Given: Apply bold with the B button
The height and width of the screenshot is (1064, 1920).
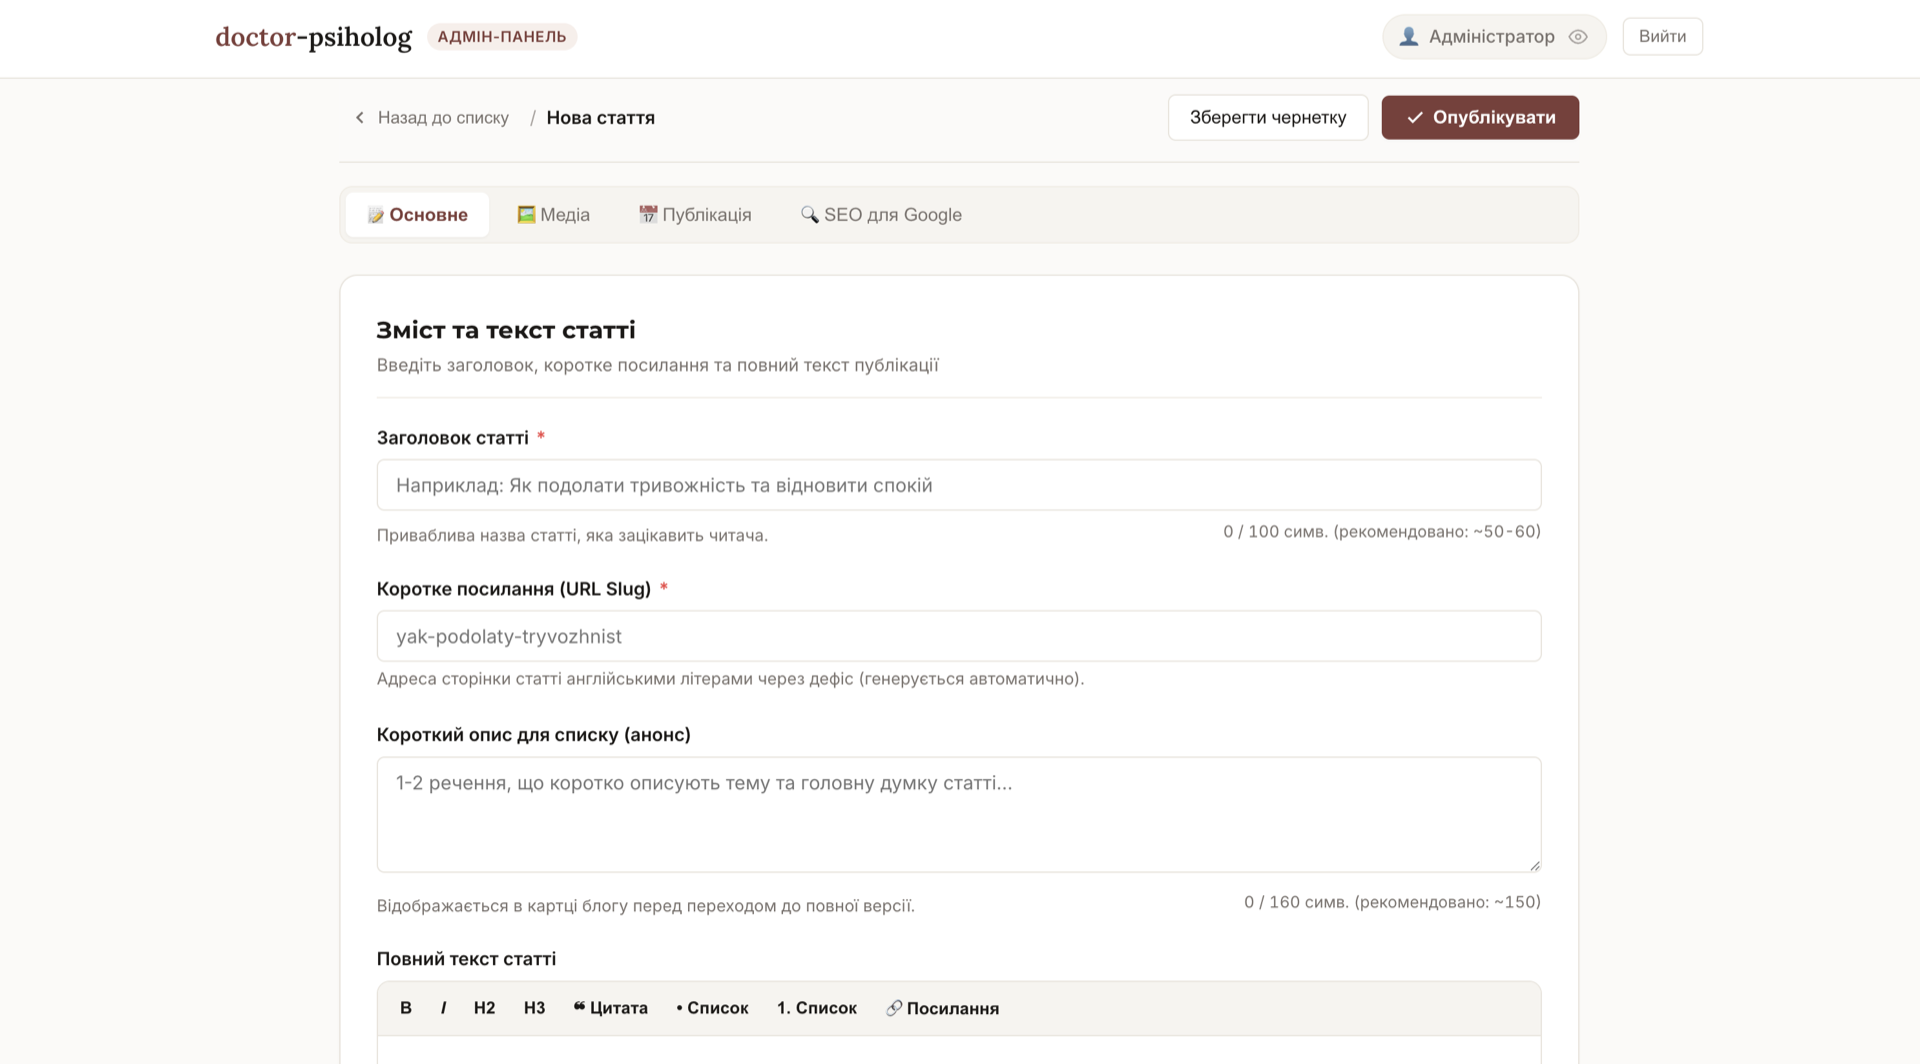Looking at the screenshot, I should pyautogui.click(x=406, y=1008).
